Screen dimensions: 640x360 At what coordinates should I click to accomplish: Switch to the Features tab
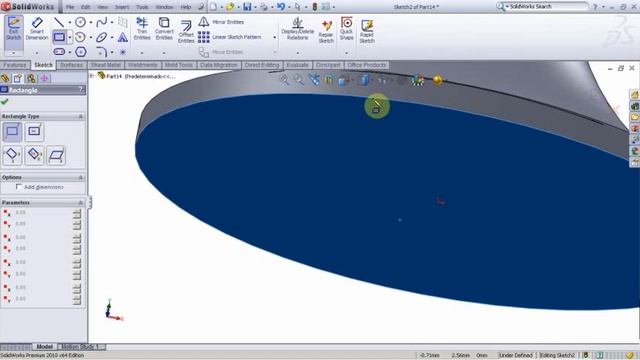point(15,65)
